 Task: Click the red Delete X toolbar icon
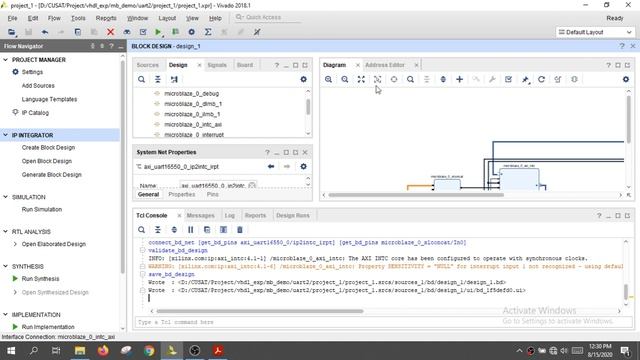(110, 32)
